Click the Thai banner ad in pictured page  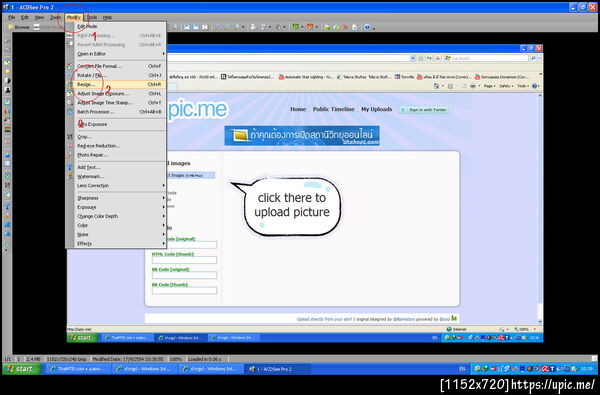302,136
